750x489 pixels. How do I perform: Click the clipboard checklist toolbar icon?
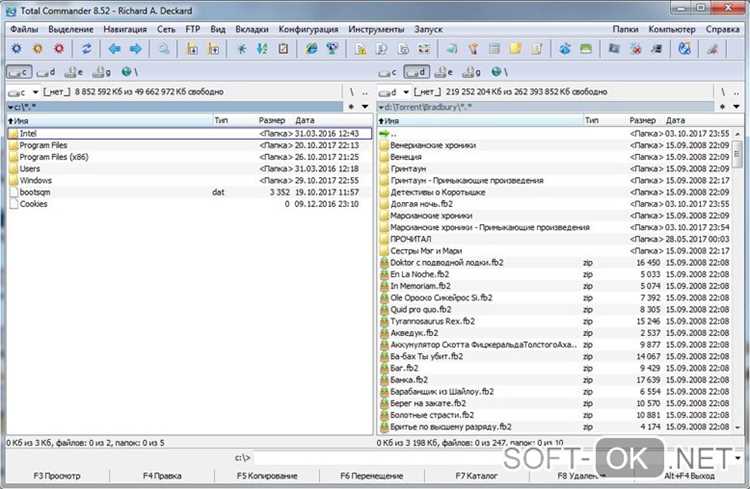click(283, 48)
